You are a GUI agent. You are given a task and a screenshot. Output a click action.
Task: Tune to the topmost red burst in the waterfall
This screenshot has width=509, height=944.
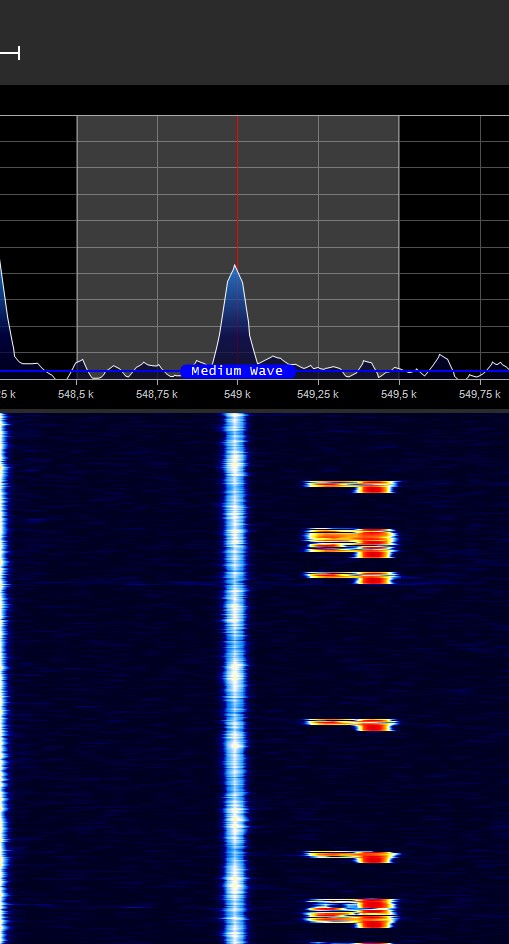(x=352, y=486)
